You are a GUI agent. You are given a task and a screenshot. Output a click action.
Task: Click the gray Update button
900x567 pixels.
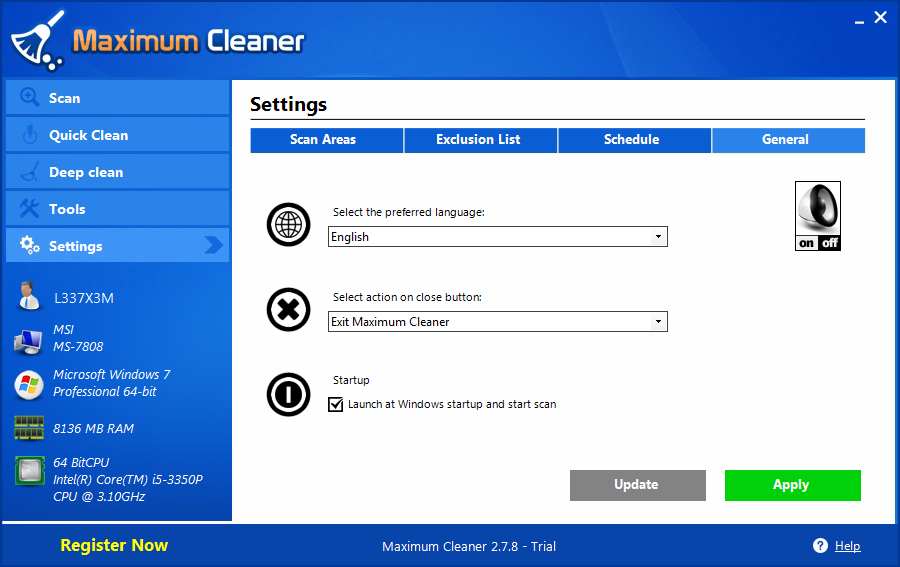pyautogui.click(x=638, y=485)
